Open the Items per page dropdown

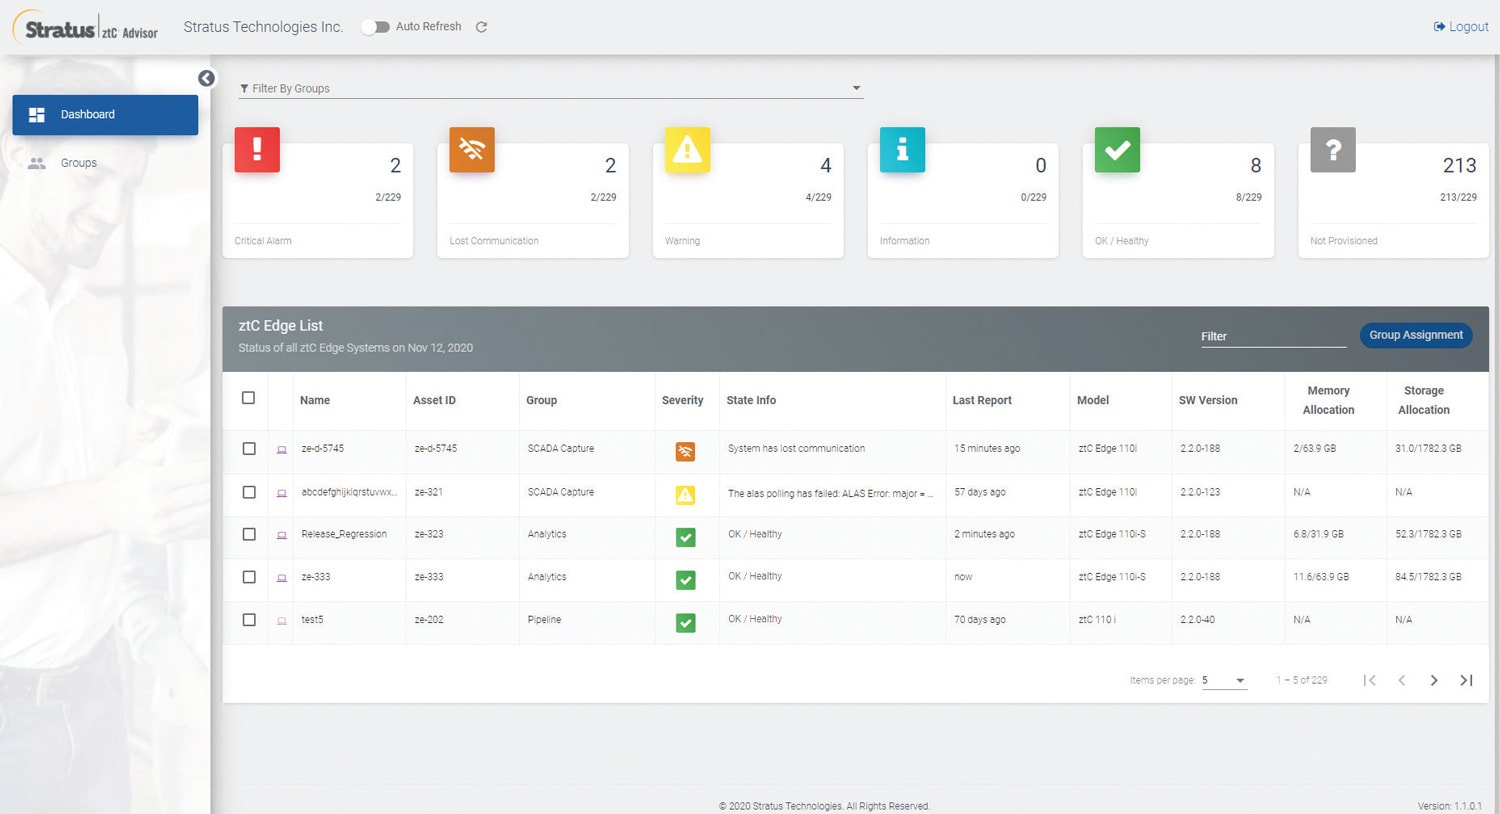click(1224, 680)
